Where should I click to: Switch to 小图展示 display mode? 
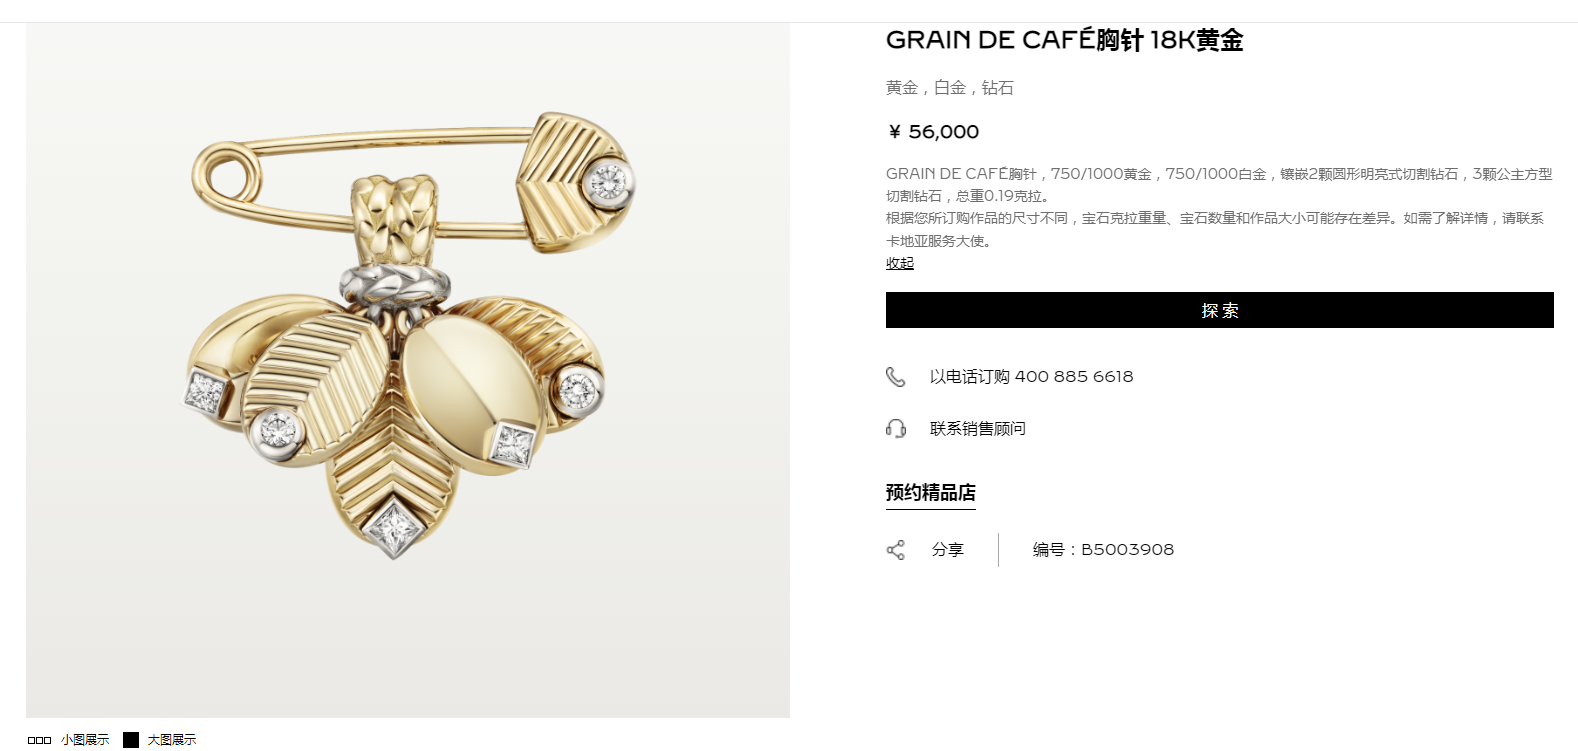pyautogui.click(x=85, y=740)
